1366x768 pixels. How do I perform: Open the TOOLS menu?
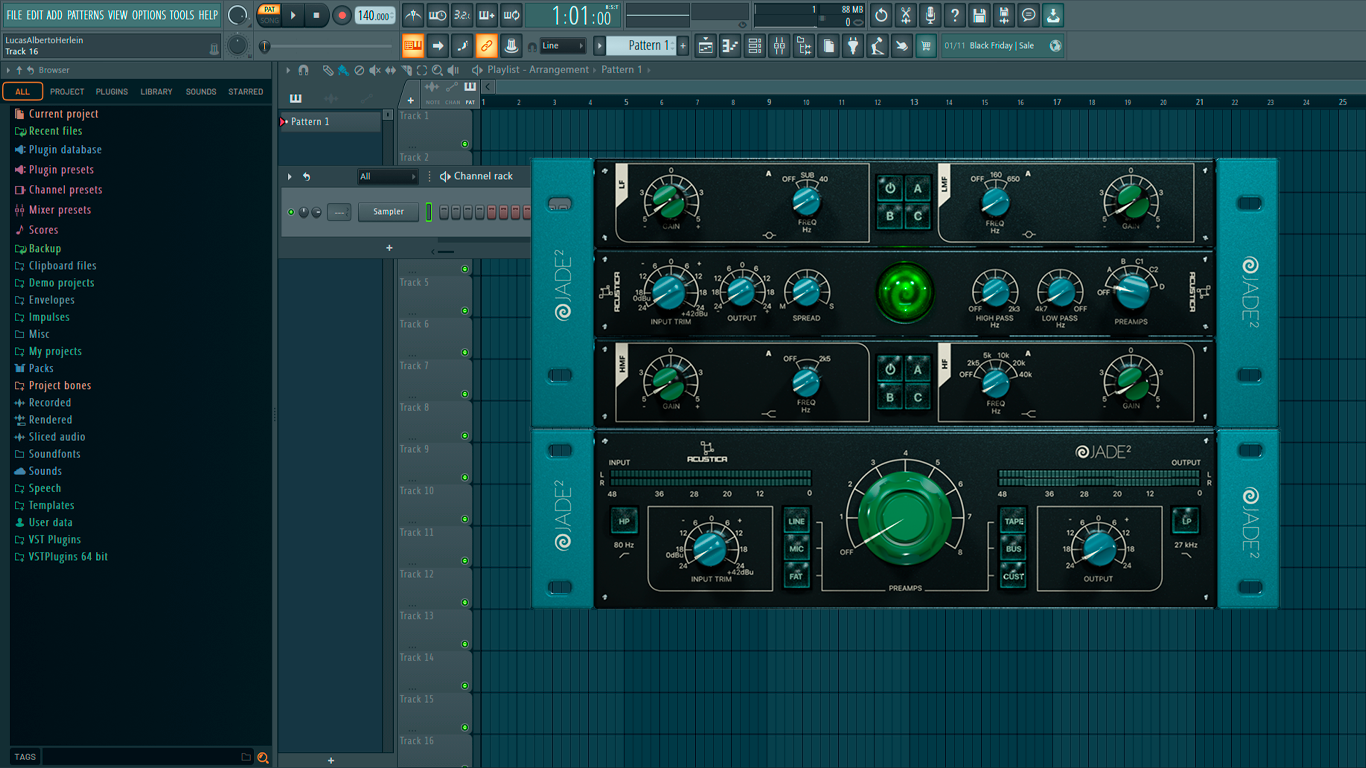click(182, 15)
